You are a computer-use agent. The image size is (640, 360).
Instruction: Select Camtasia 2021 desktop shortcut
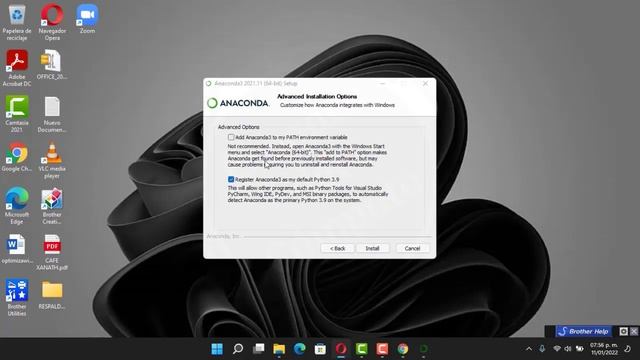pyautogui.click(x=17, y=114)
